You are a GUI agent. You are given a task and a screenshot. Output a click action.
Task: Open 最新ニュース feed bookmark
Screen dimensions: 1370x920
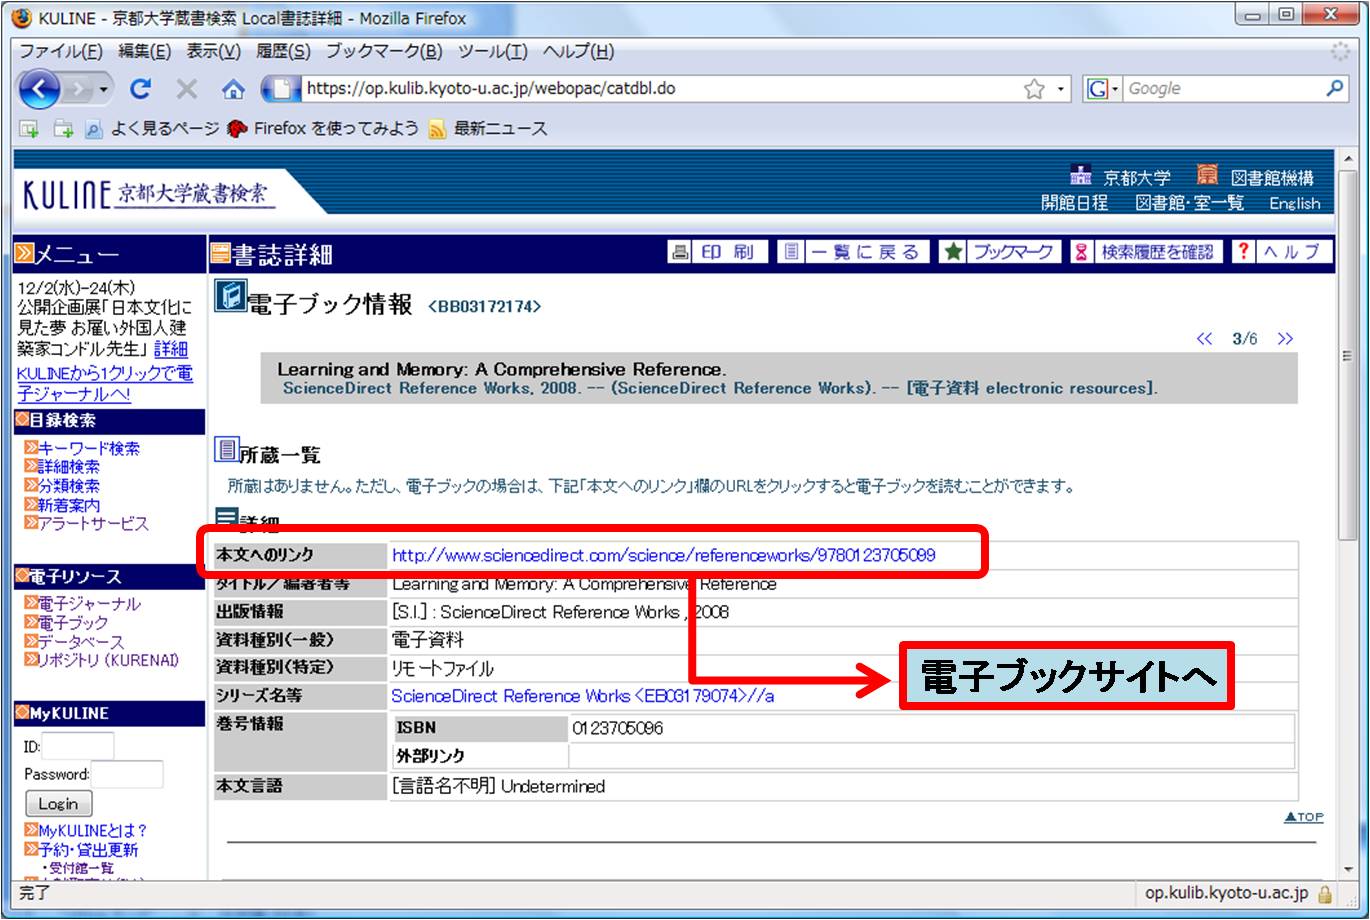[488, 128]
